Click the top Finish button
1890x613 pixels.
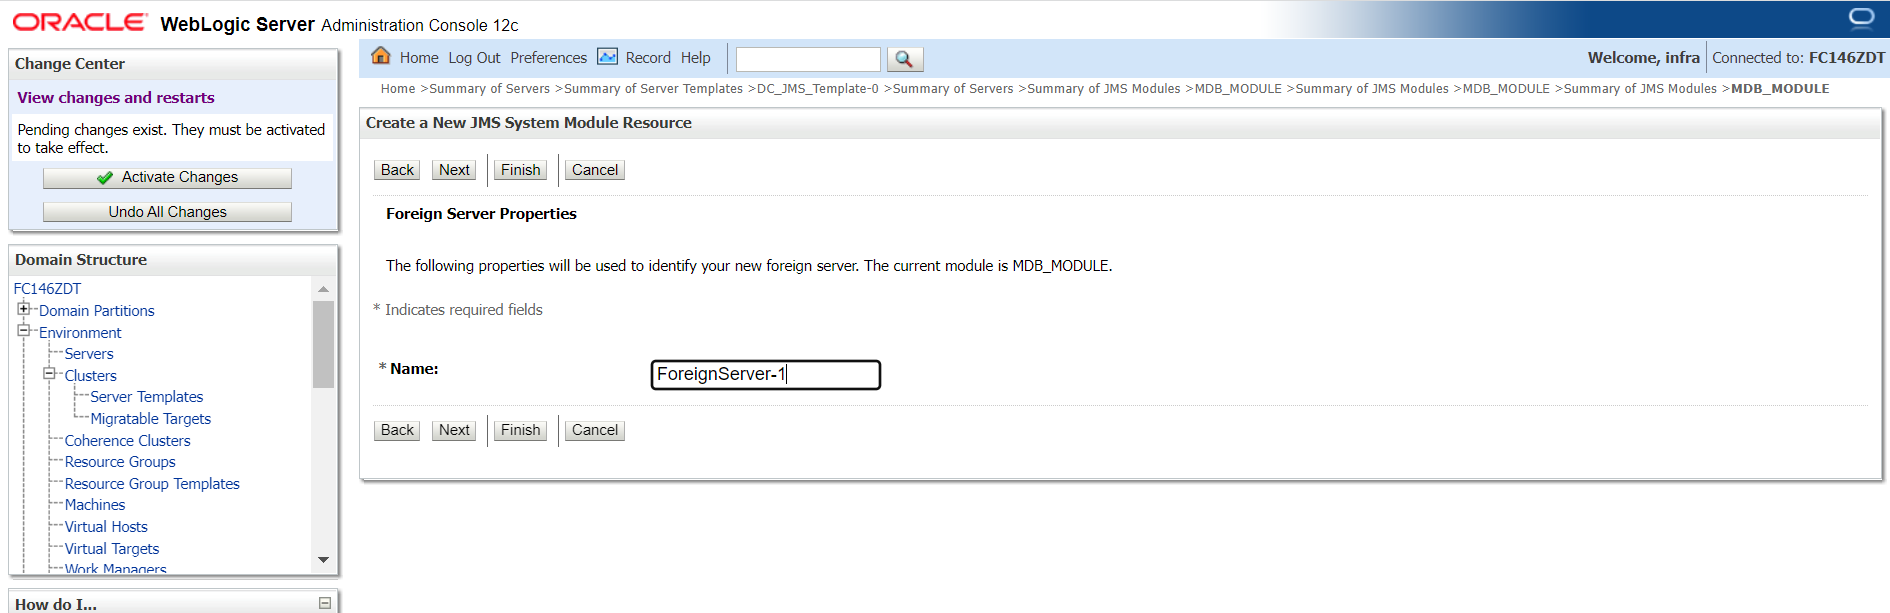click(x=520, y=170)
